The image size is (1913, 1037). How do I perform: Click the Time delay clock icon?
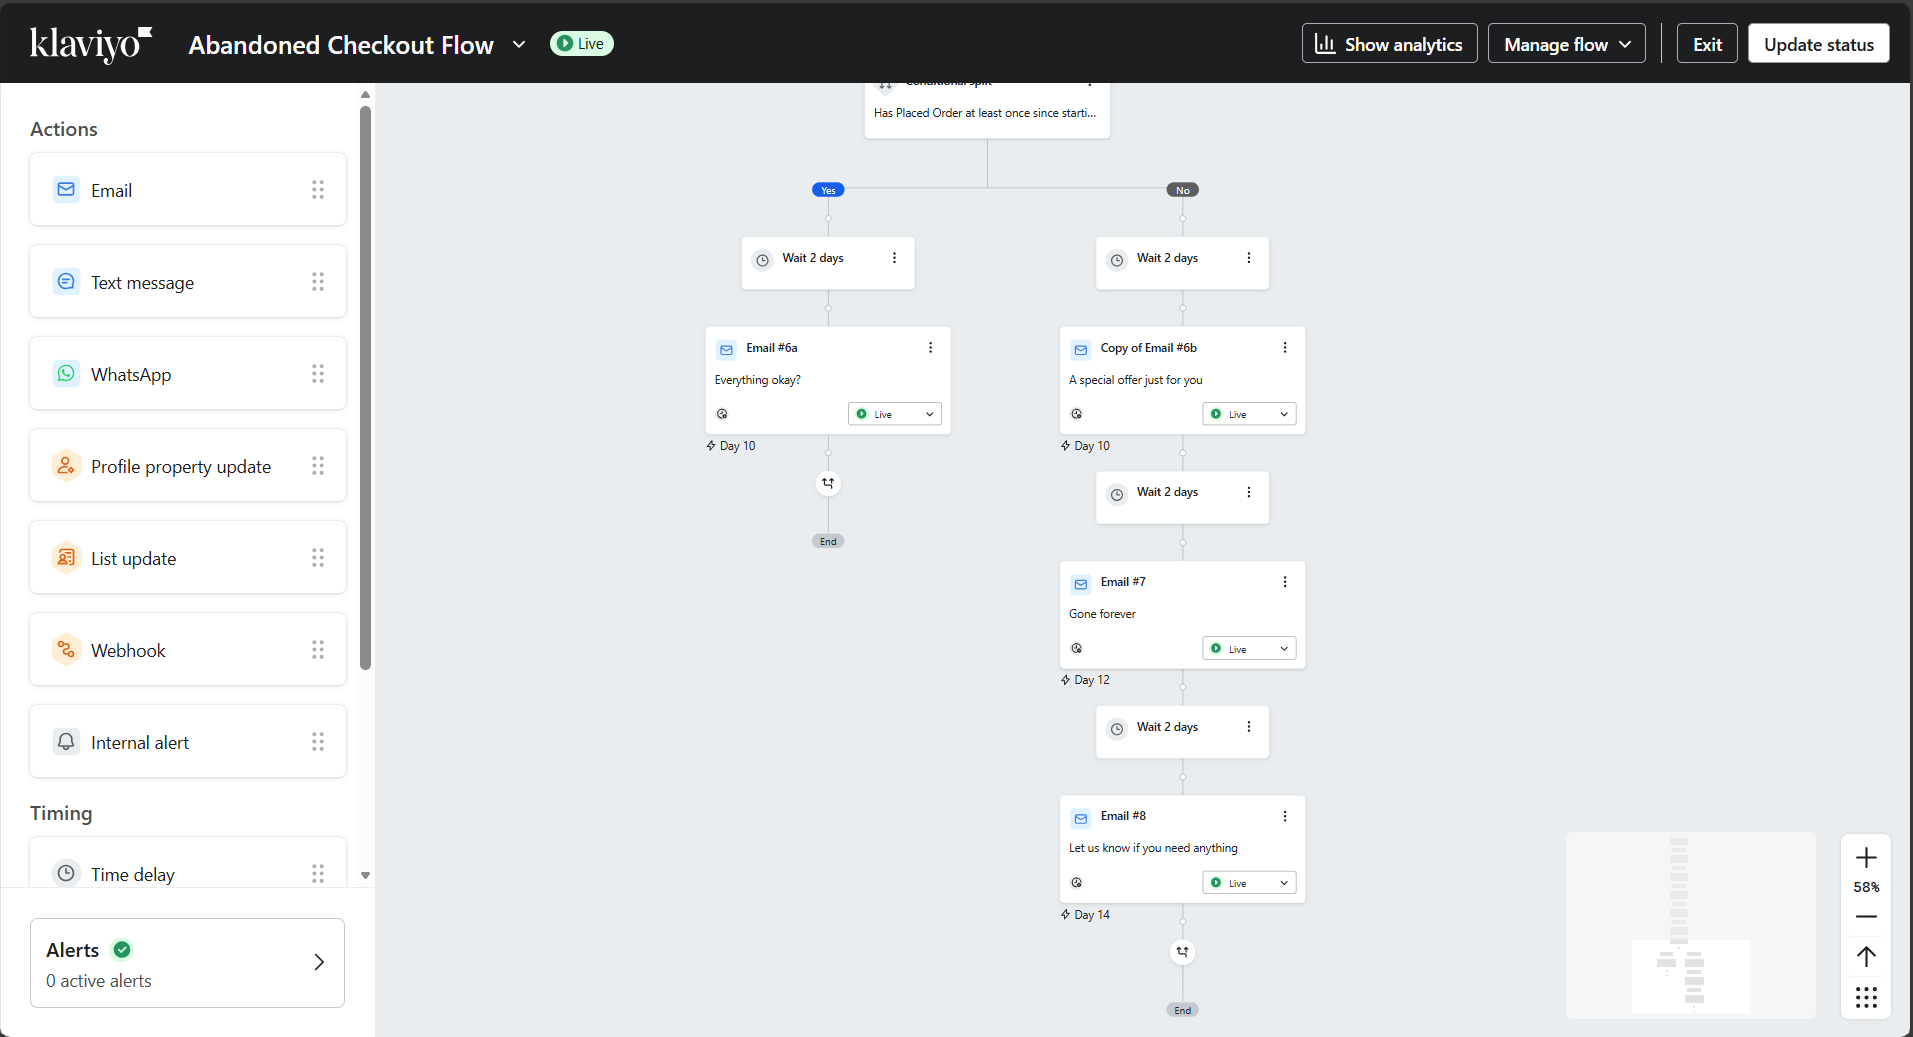[65, 873]
